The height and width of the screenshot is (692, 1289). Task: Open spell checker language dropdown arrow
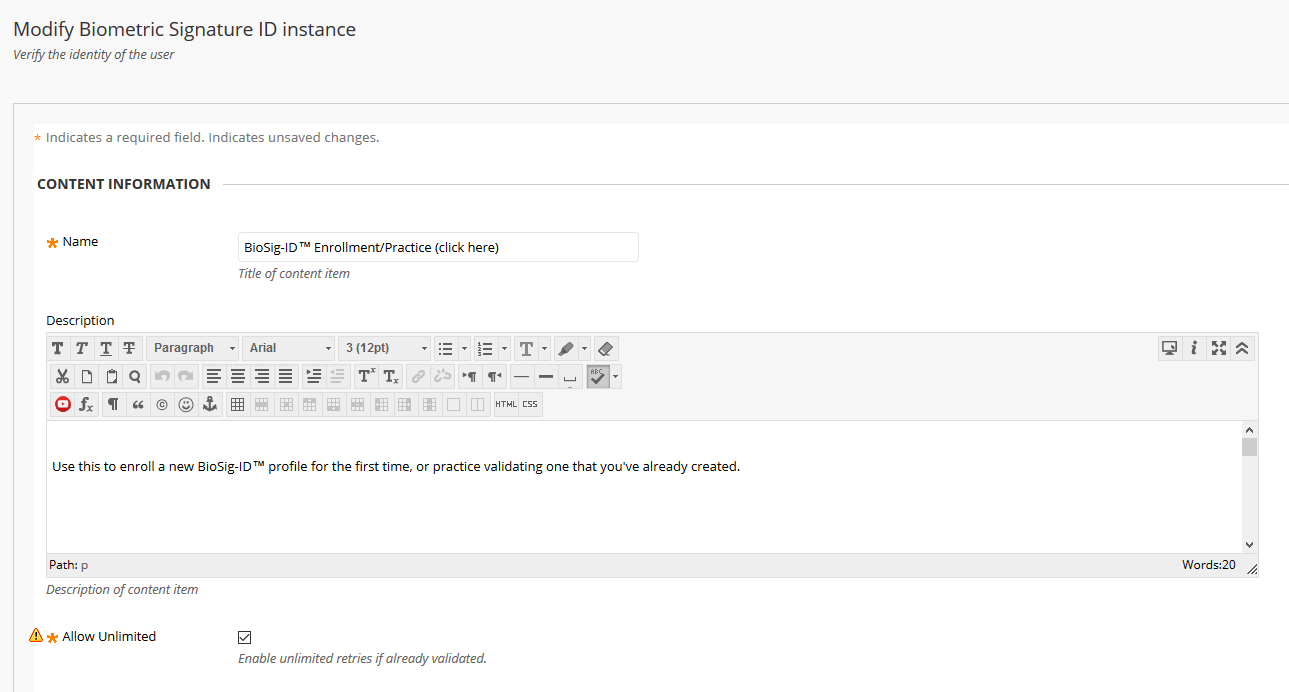[616, 377]
